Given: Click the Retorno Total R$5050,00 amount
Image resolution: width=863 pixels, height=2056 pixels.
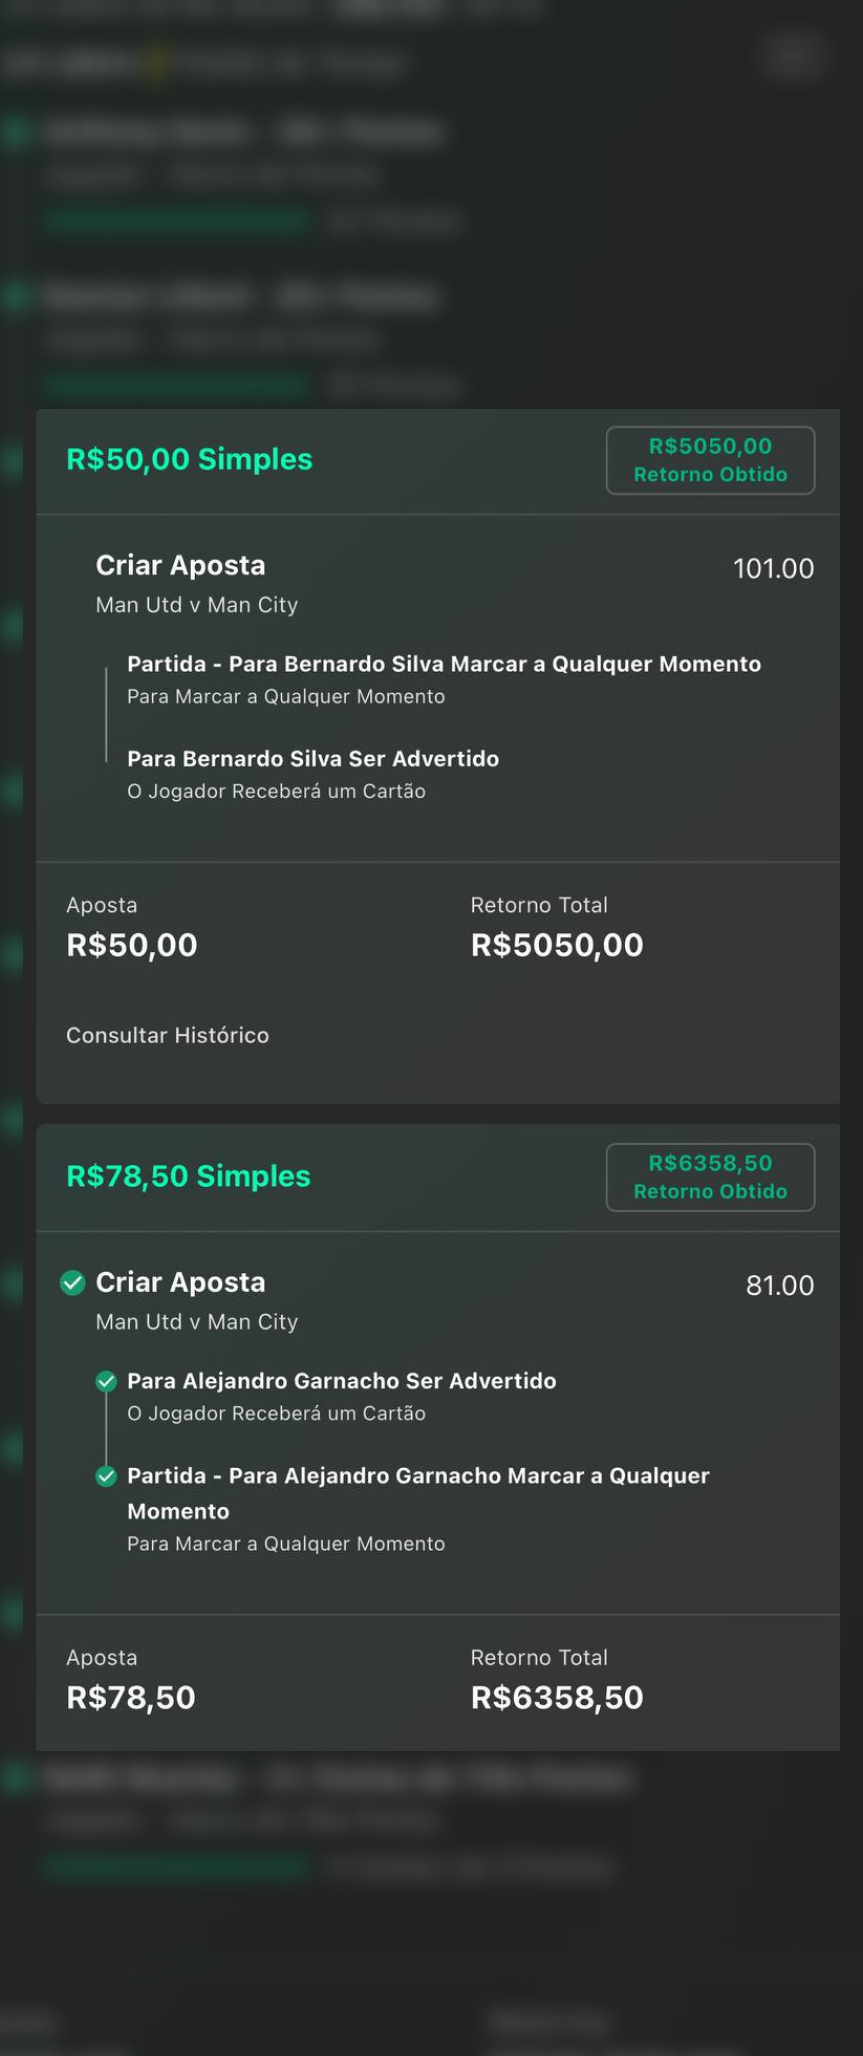Looking at the screenshot, I should click(x=556, y=945).
